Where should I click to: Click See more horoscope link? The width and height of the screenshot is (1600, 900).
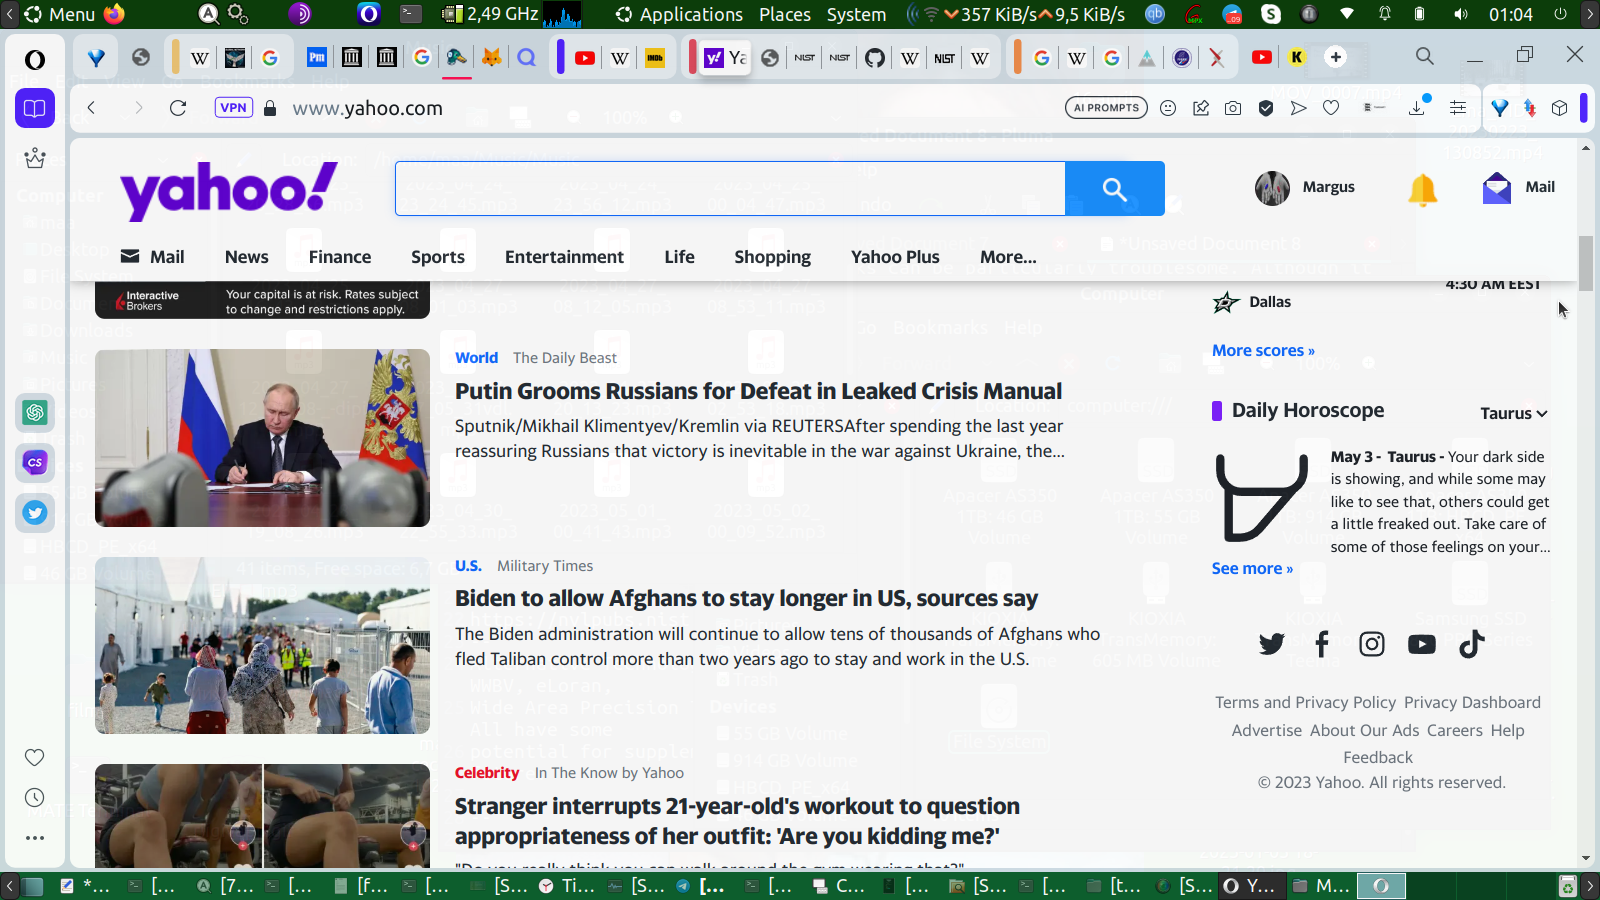[x=1252, y=569]
